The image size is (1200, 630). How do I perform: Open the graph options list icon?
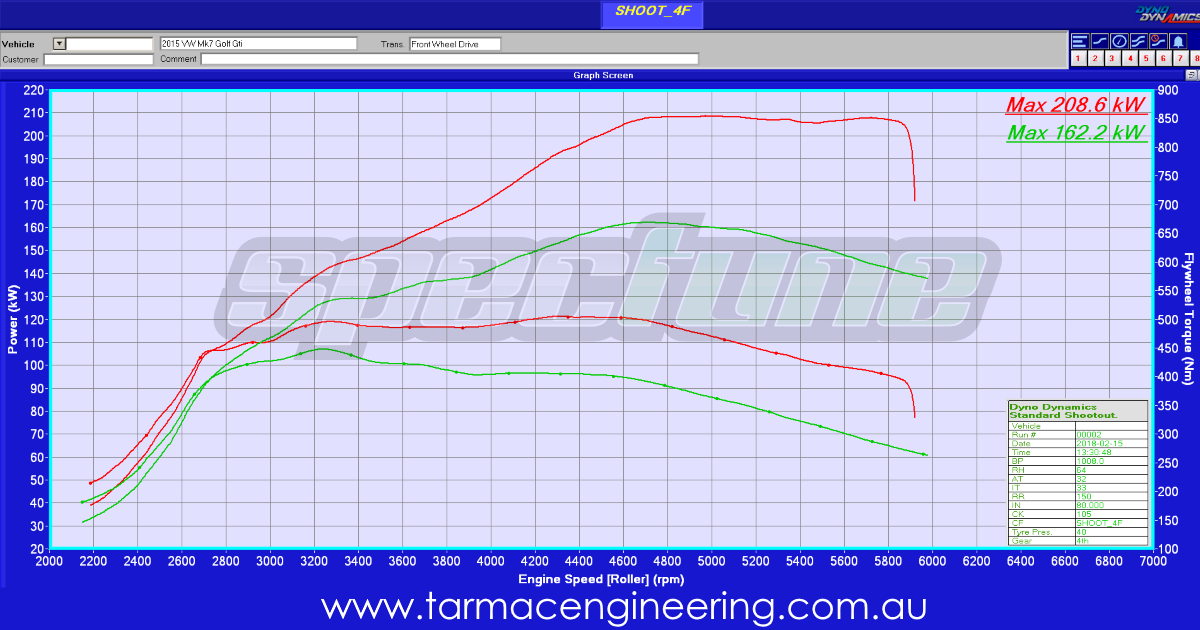click(1079, 40)
